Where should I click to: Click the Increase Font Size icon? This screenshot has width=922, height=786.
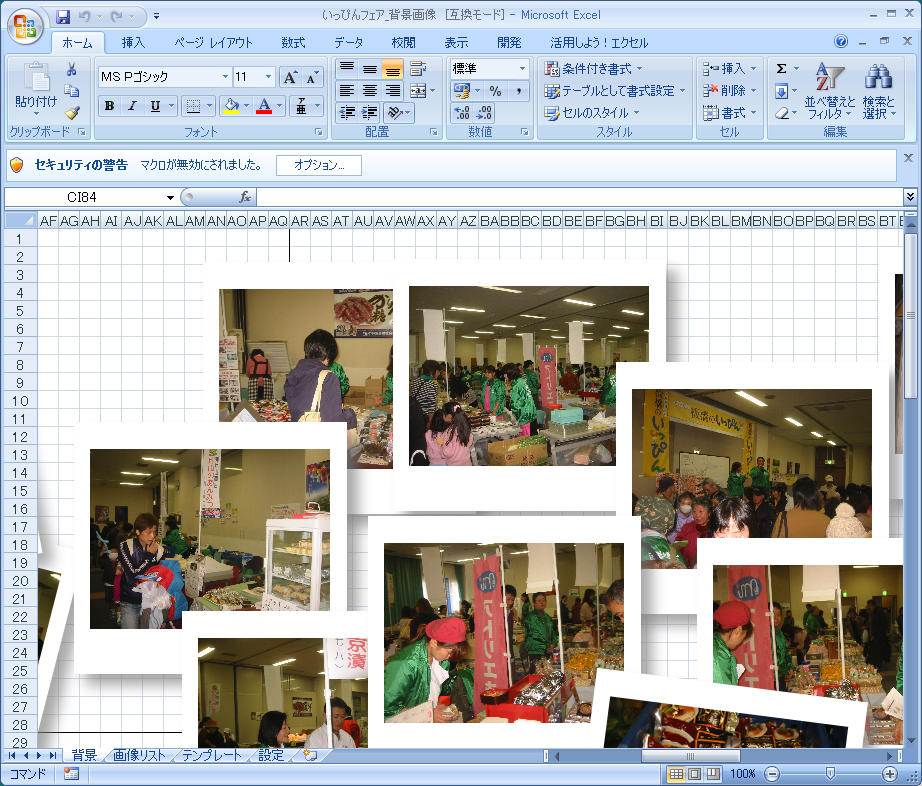pyautogui.click(x=290, y=77)
